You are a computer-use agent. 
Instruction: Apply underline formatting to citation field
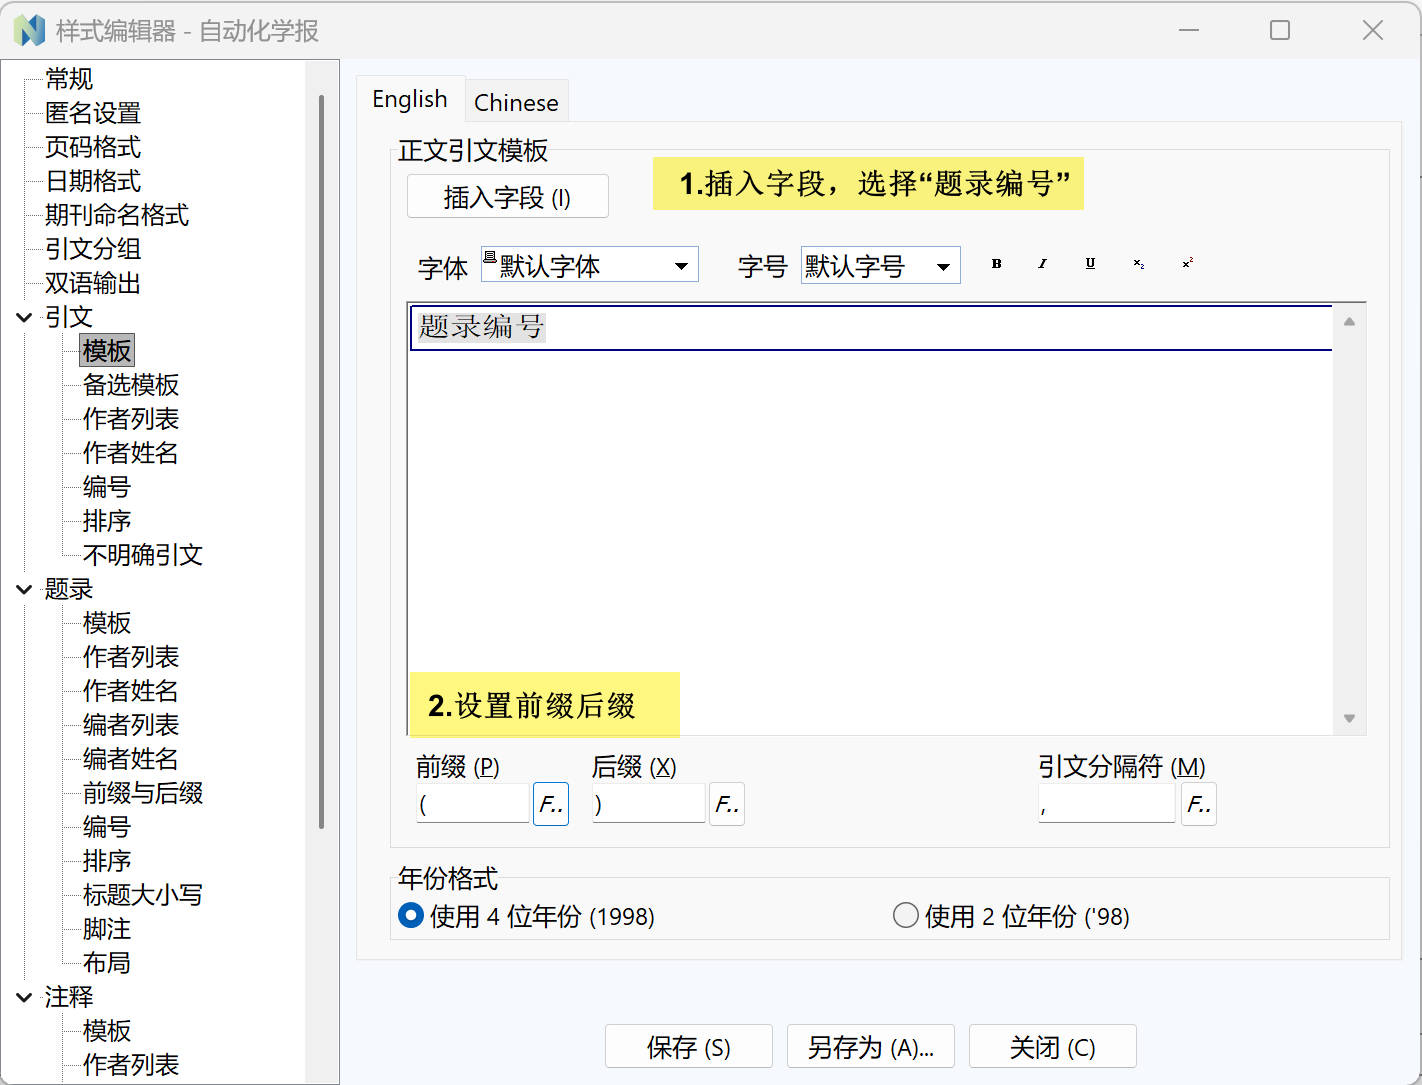pos(1090,264)
